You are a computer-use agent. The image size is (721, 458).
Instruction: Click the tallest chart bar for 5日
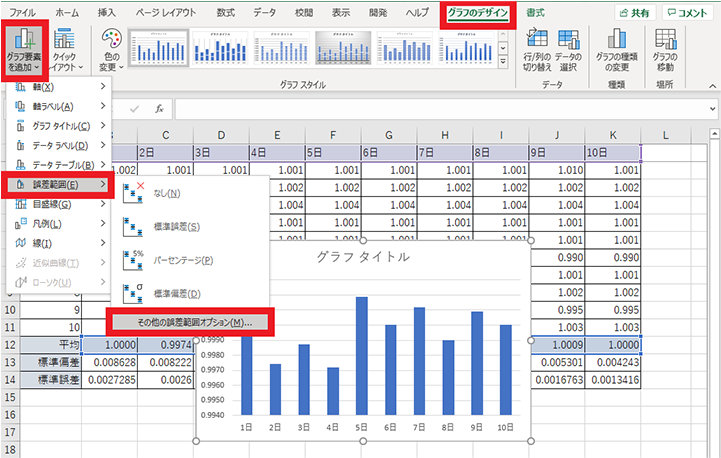(x=362, y=356)
